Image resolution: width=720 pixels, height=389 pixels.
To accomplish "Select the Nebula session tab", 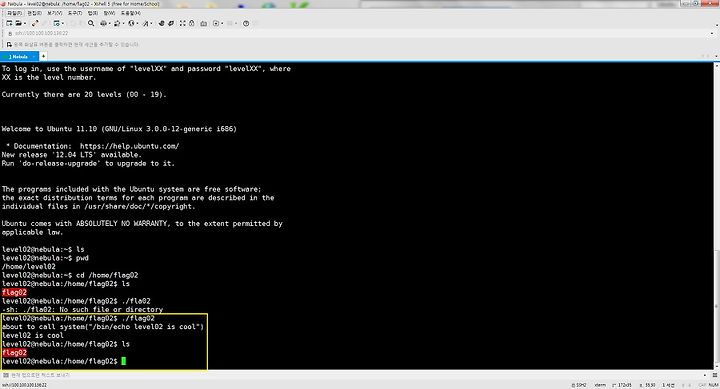I will (18, 56).
